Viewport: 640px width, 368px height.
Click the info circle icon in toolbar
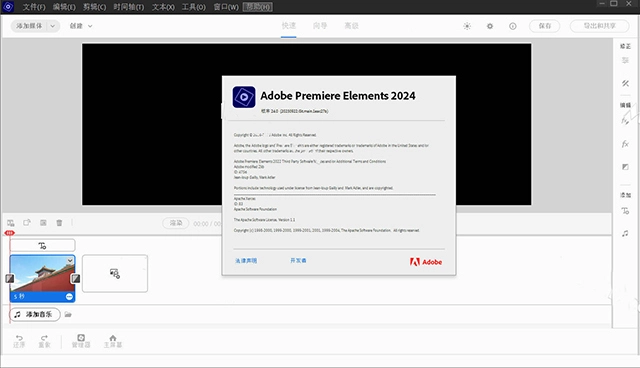[513, 26]
